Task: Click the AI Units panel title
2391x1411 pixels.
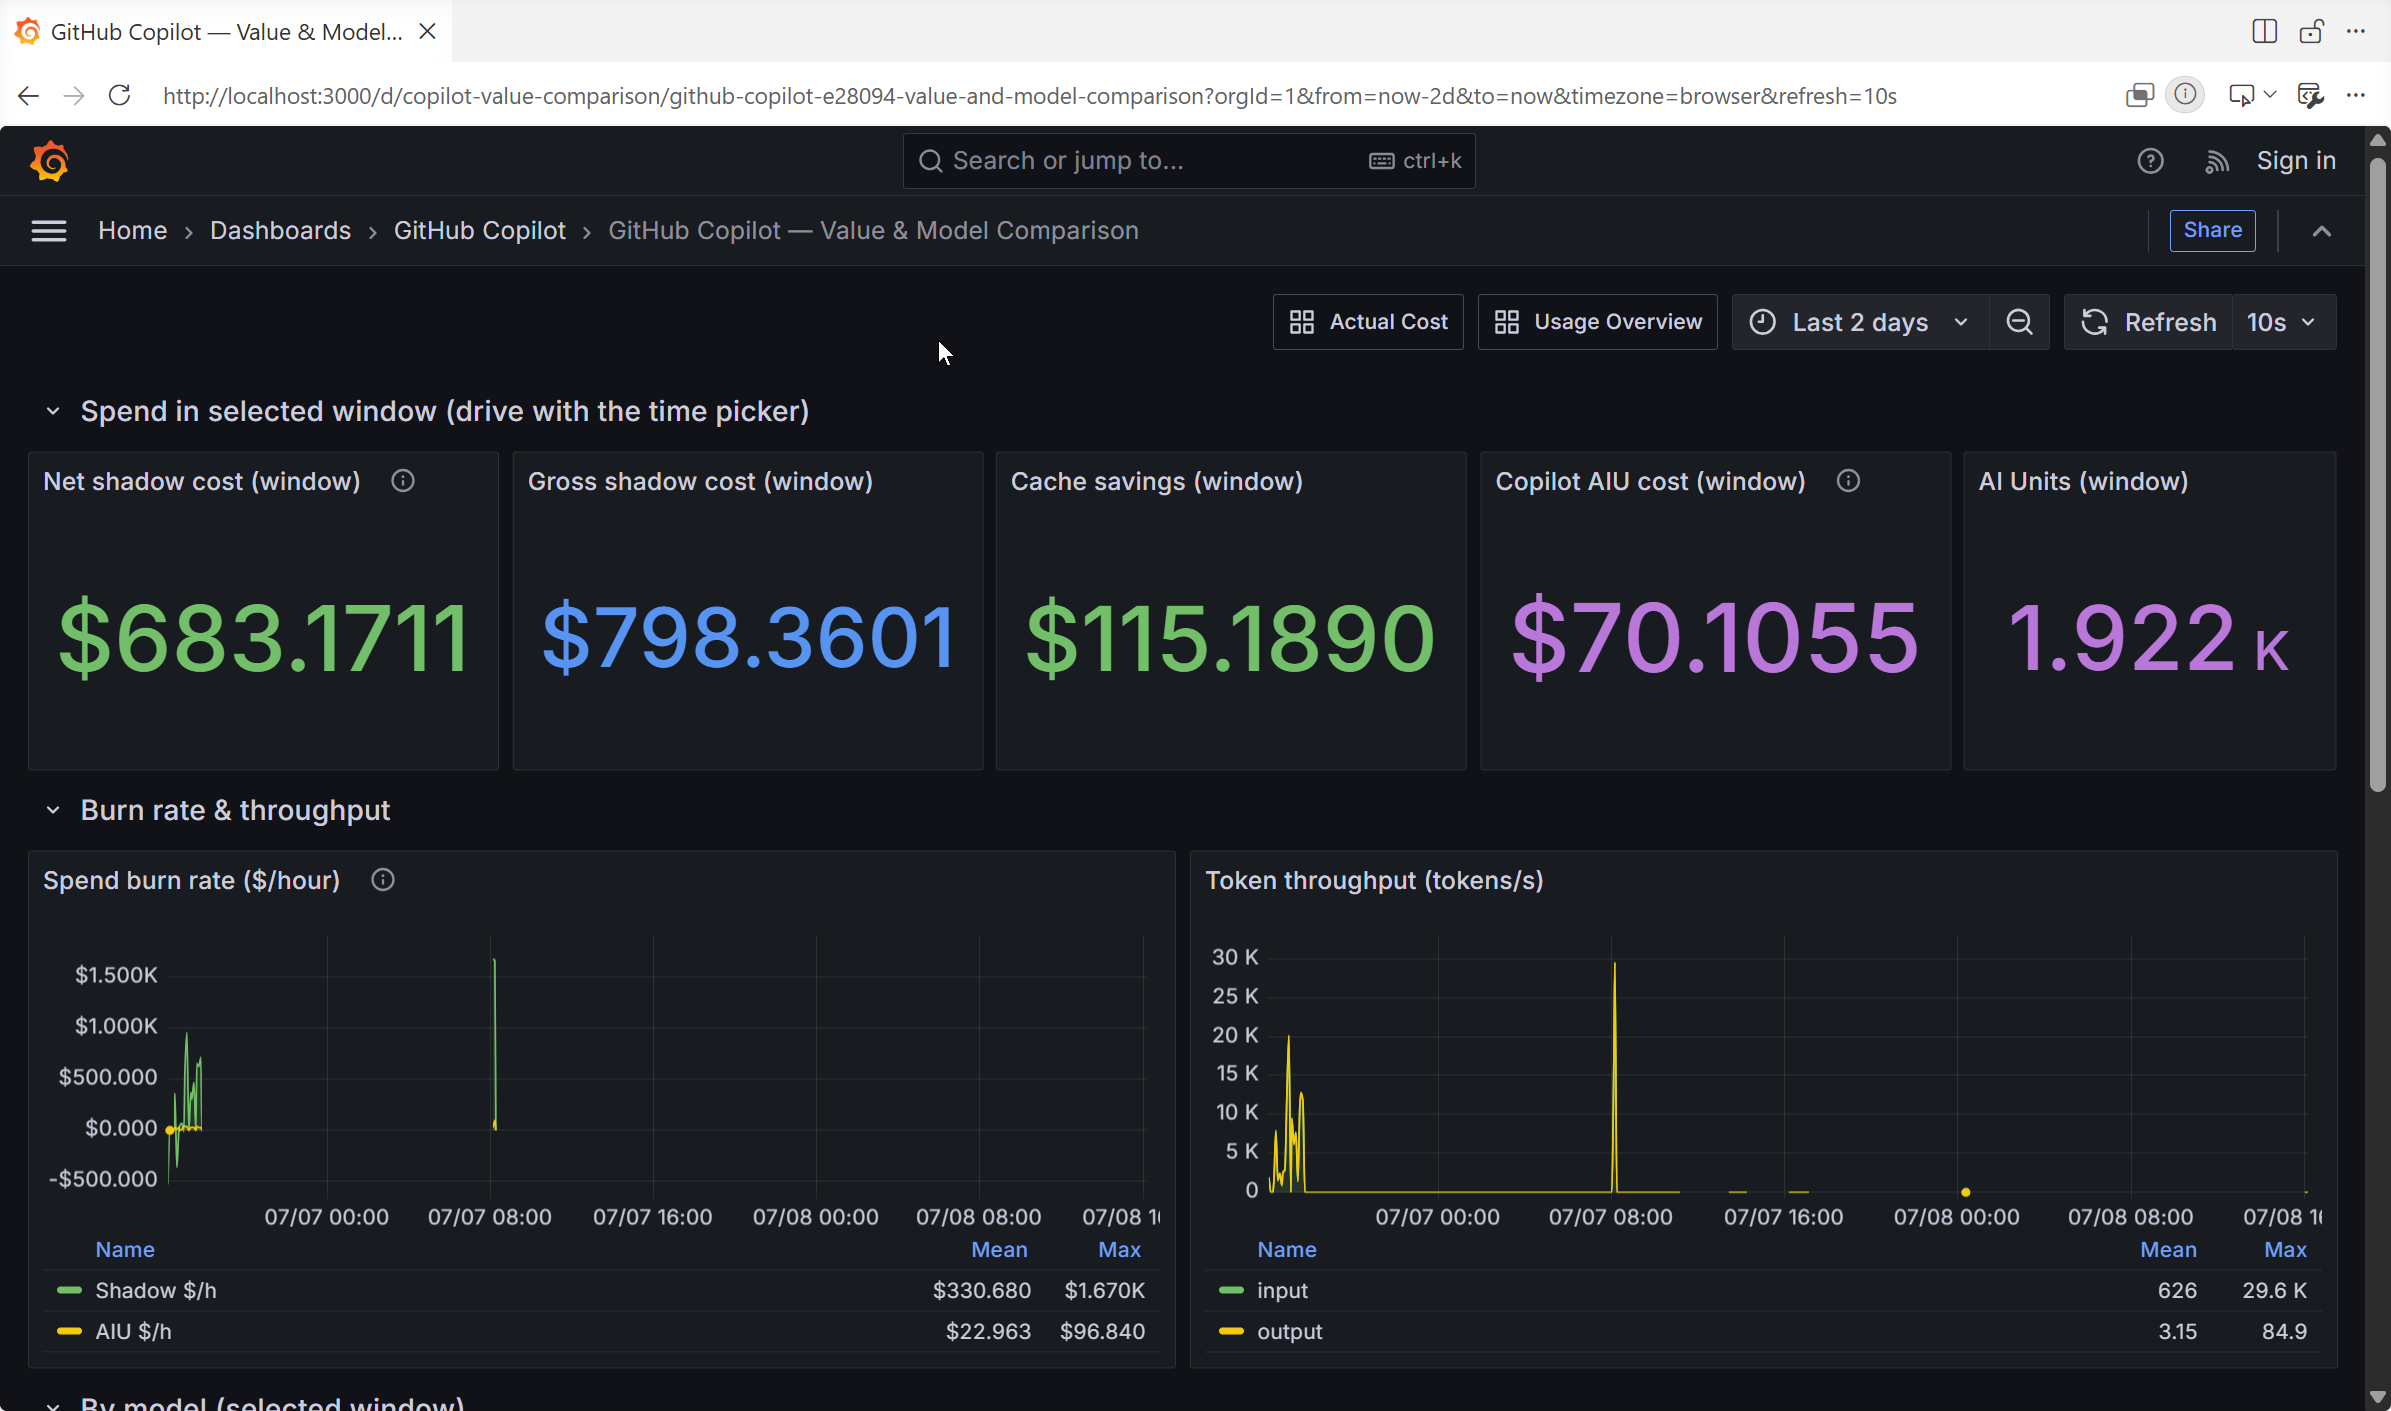Action: (2083, 481)
